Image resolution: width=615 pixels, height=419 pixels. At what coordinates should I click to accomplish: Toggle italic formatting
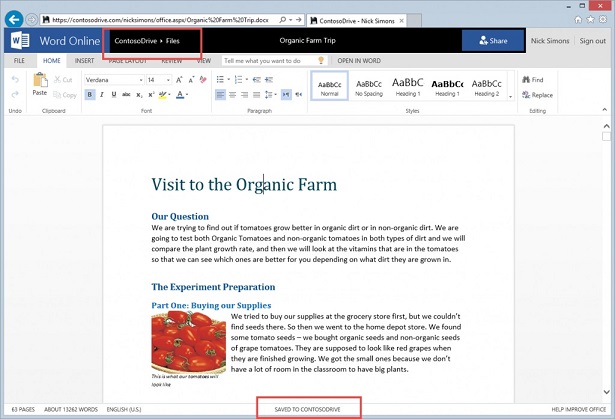pos(102,95)
